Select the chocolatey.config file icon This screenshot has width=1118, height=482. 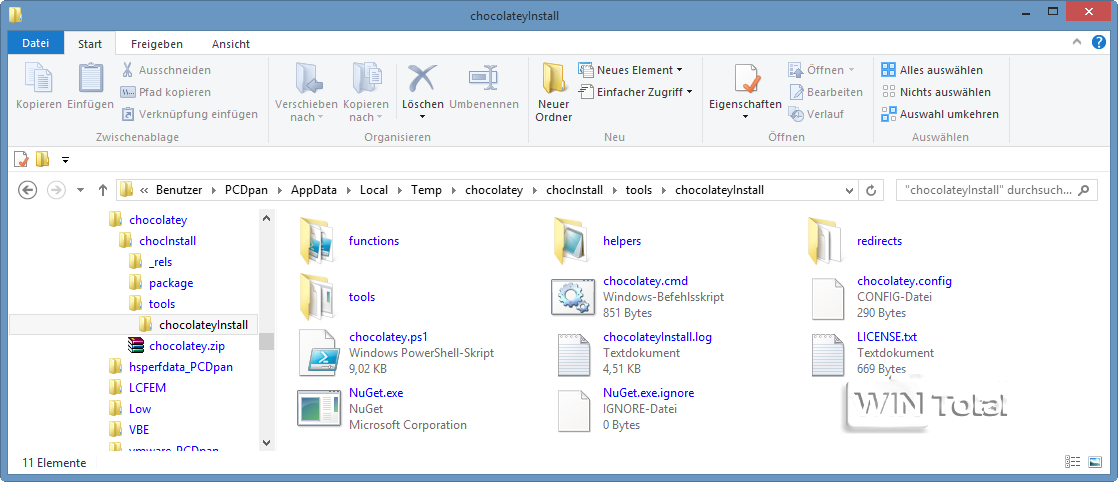[x=827, y=297]
